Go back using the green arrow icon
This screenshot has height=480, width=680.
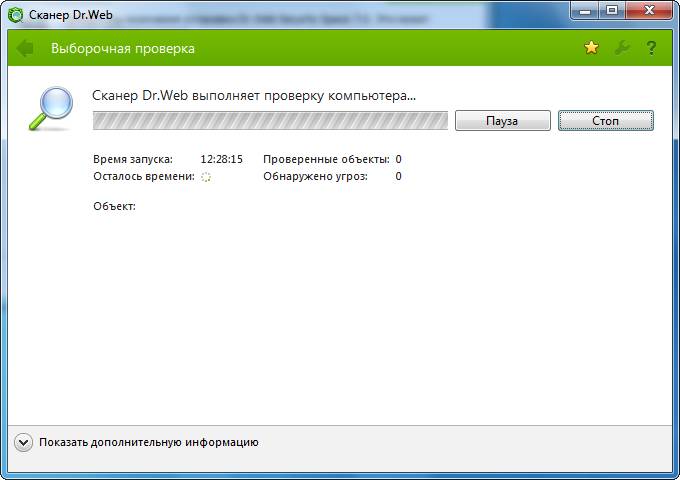(x=25, y=48)
